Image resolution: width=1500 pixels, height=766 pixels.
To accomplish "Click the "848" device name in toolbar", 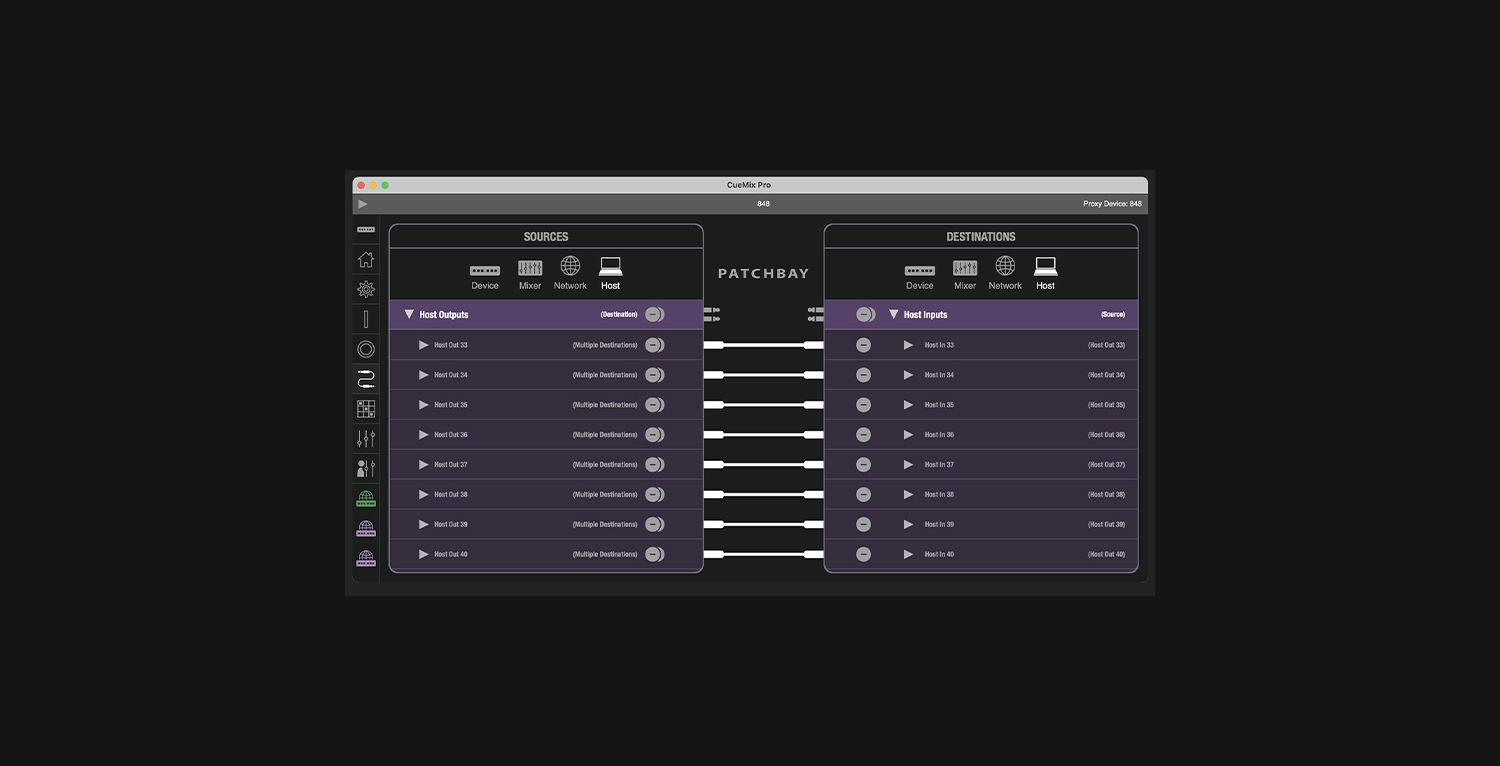I will click(x=763, y=204).
